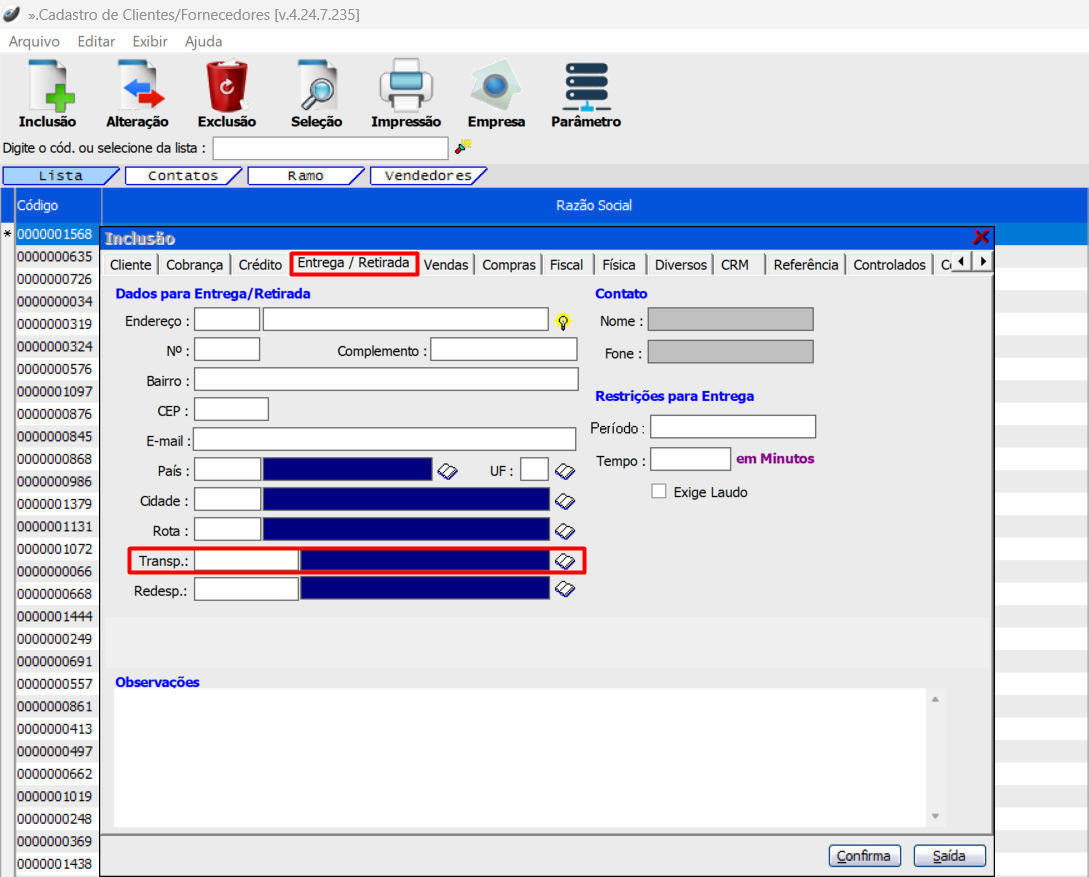The width and height of the screenshot is (1089, 877).
Task: Click the lightbulb icon beside Endereço
Action: pyautogui.click(x=564, y=321)
